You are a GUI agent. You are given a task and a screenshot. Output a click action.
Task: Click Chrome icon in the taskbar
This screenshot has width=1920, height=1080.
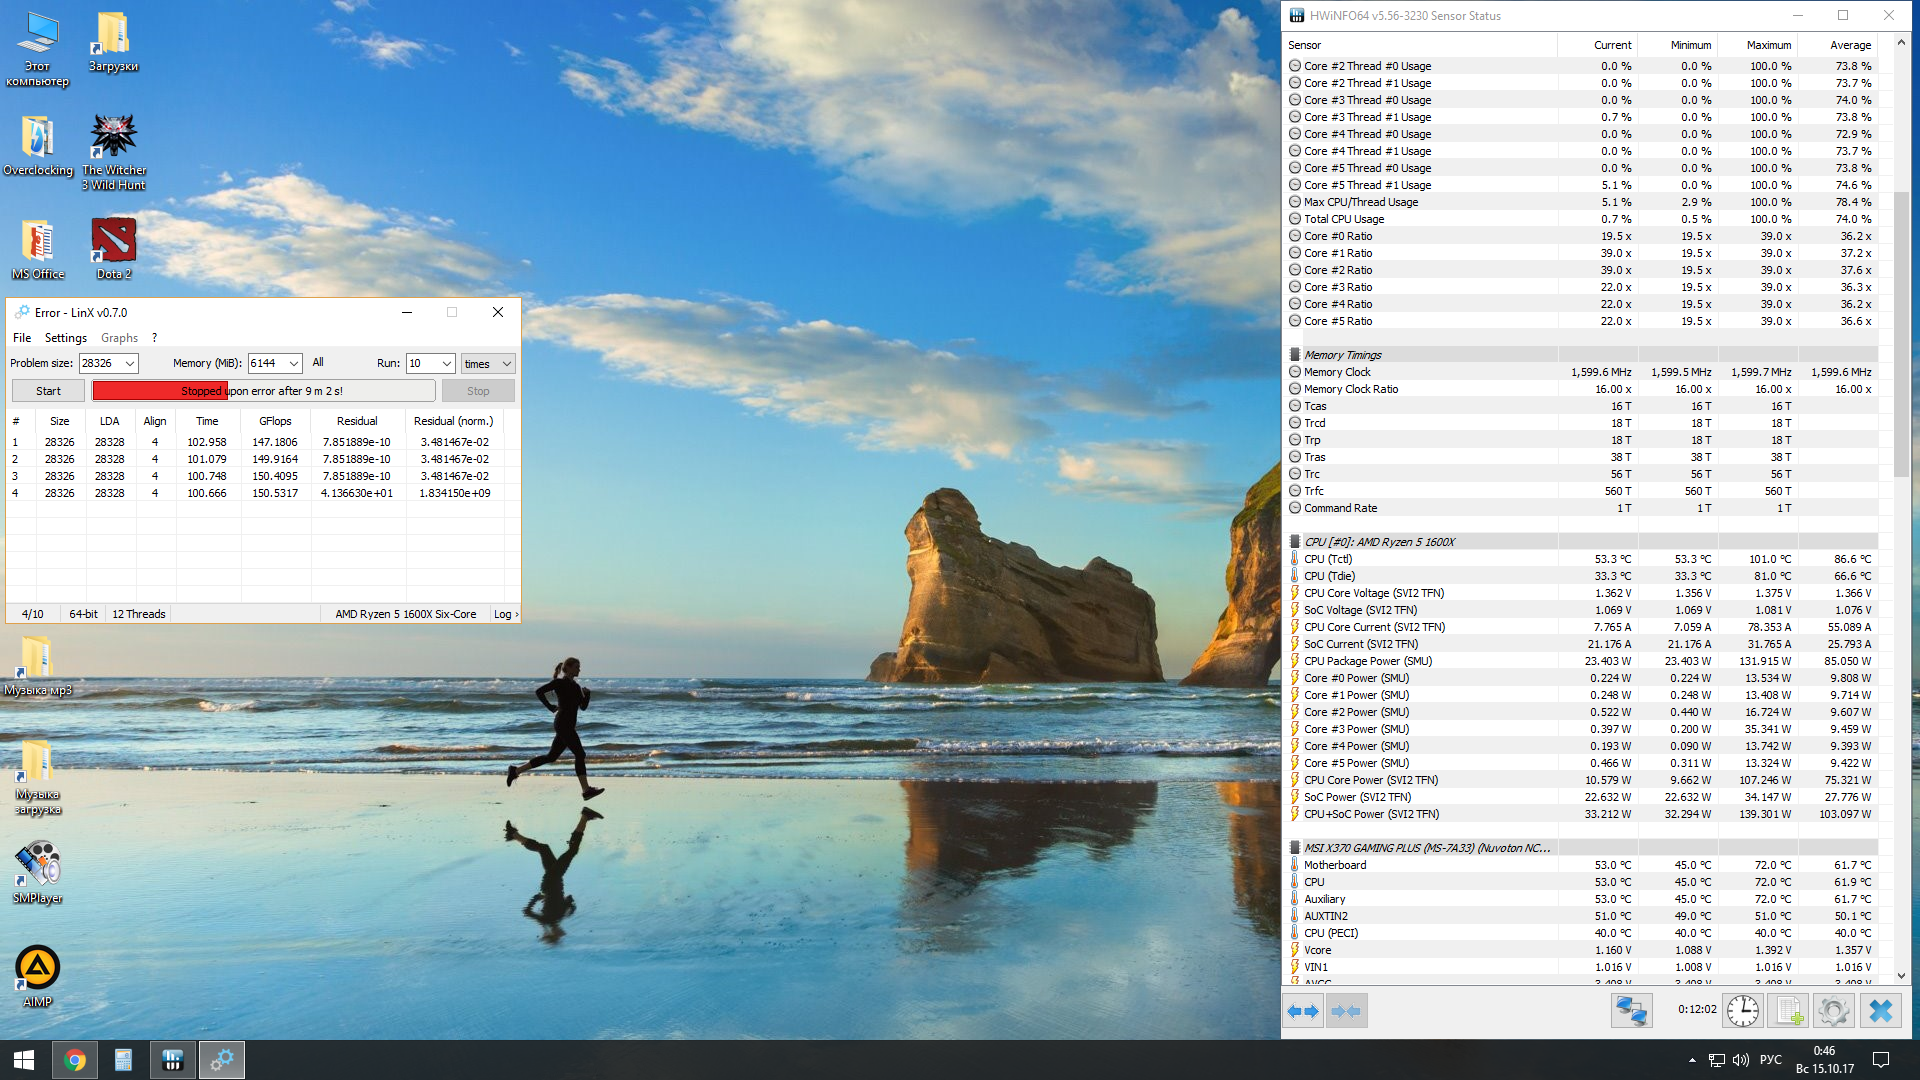[75, 1060]
